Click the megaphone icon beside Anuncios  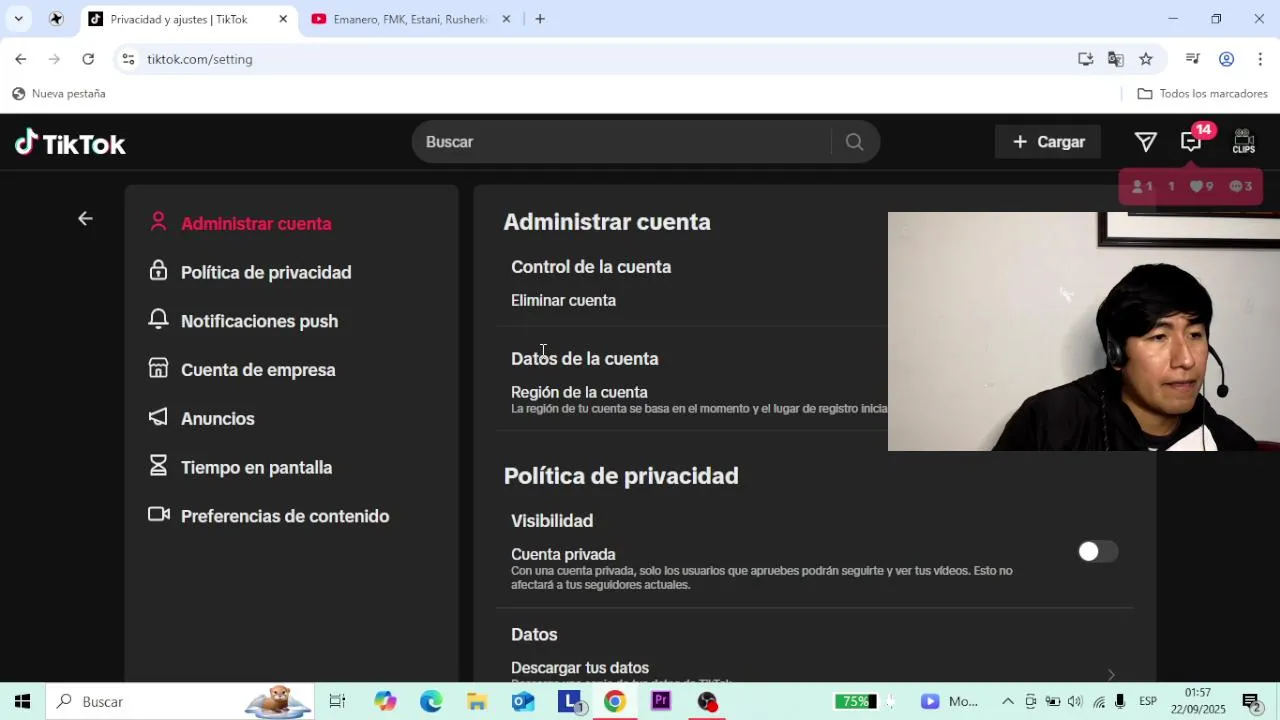click(158, 417)
